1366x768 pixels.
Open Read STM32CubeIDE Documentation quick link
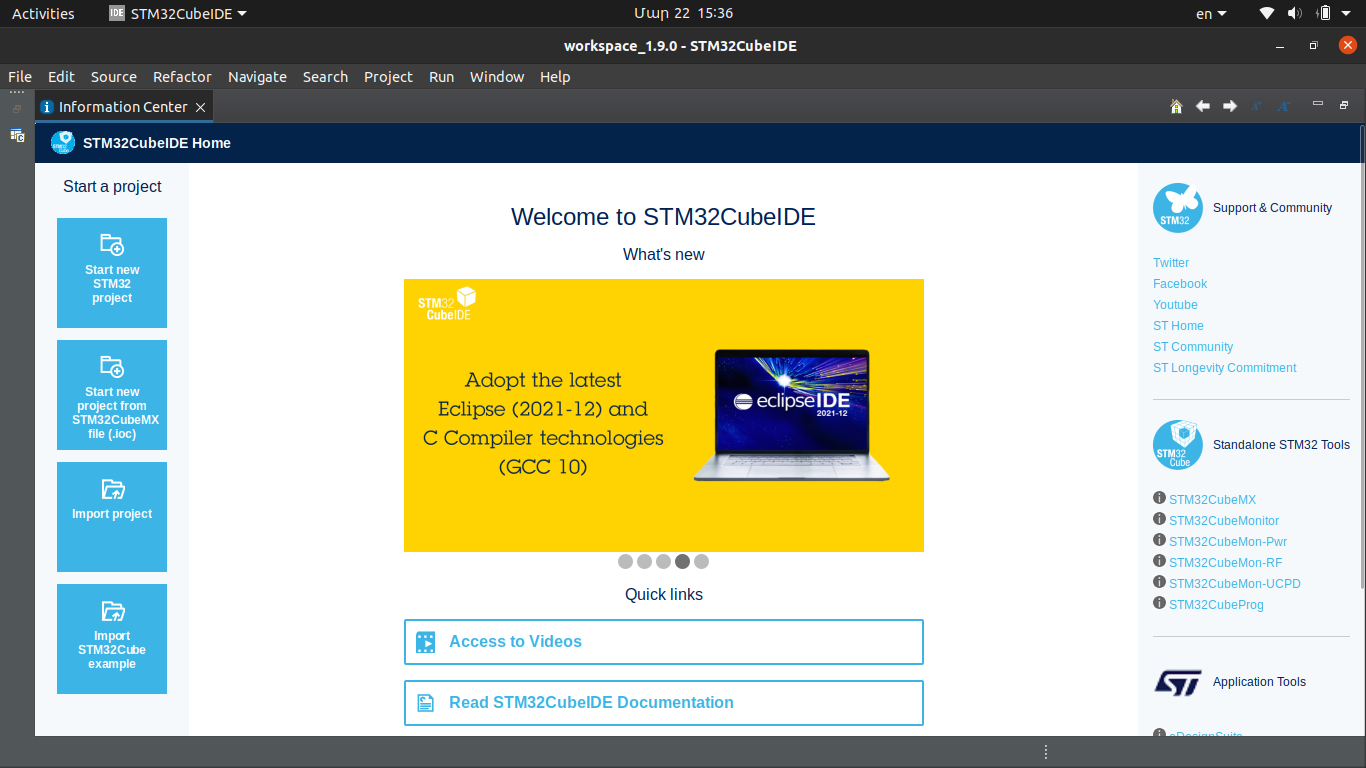664,703
